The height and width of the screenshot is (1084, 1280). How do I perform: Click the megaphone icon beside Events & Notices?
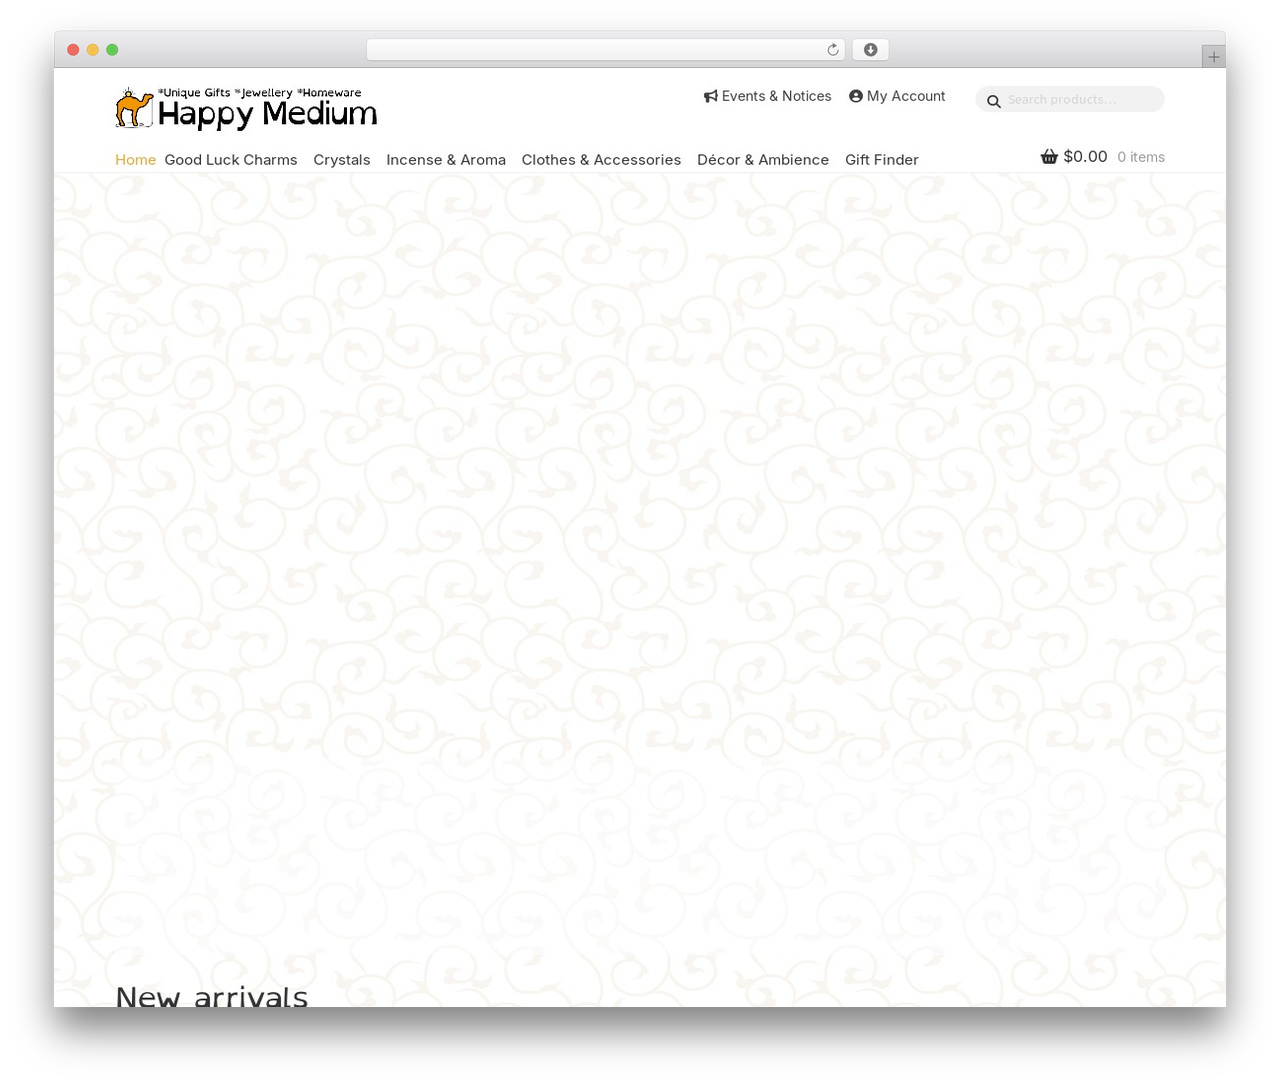tap(711, 96)
